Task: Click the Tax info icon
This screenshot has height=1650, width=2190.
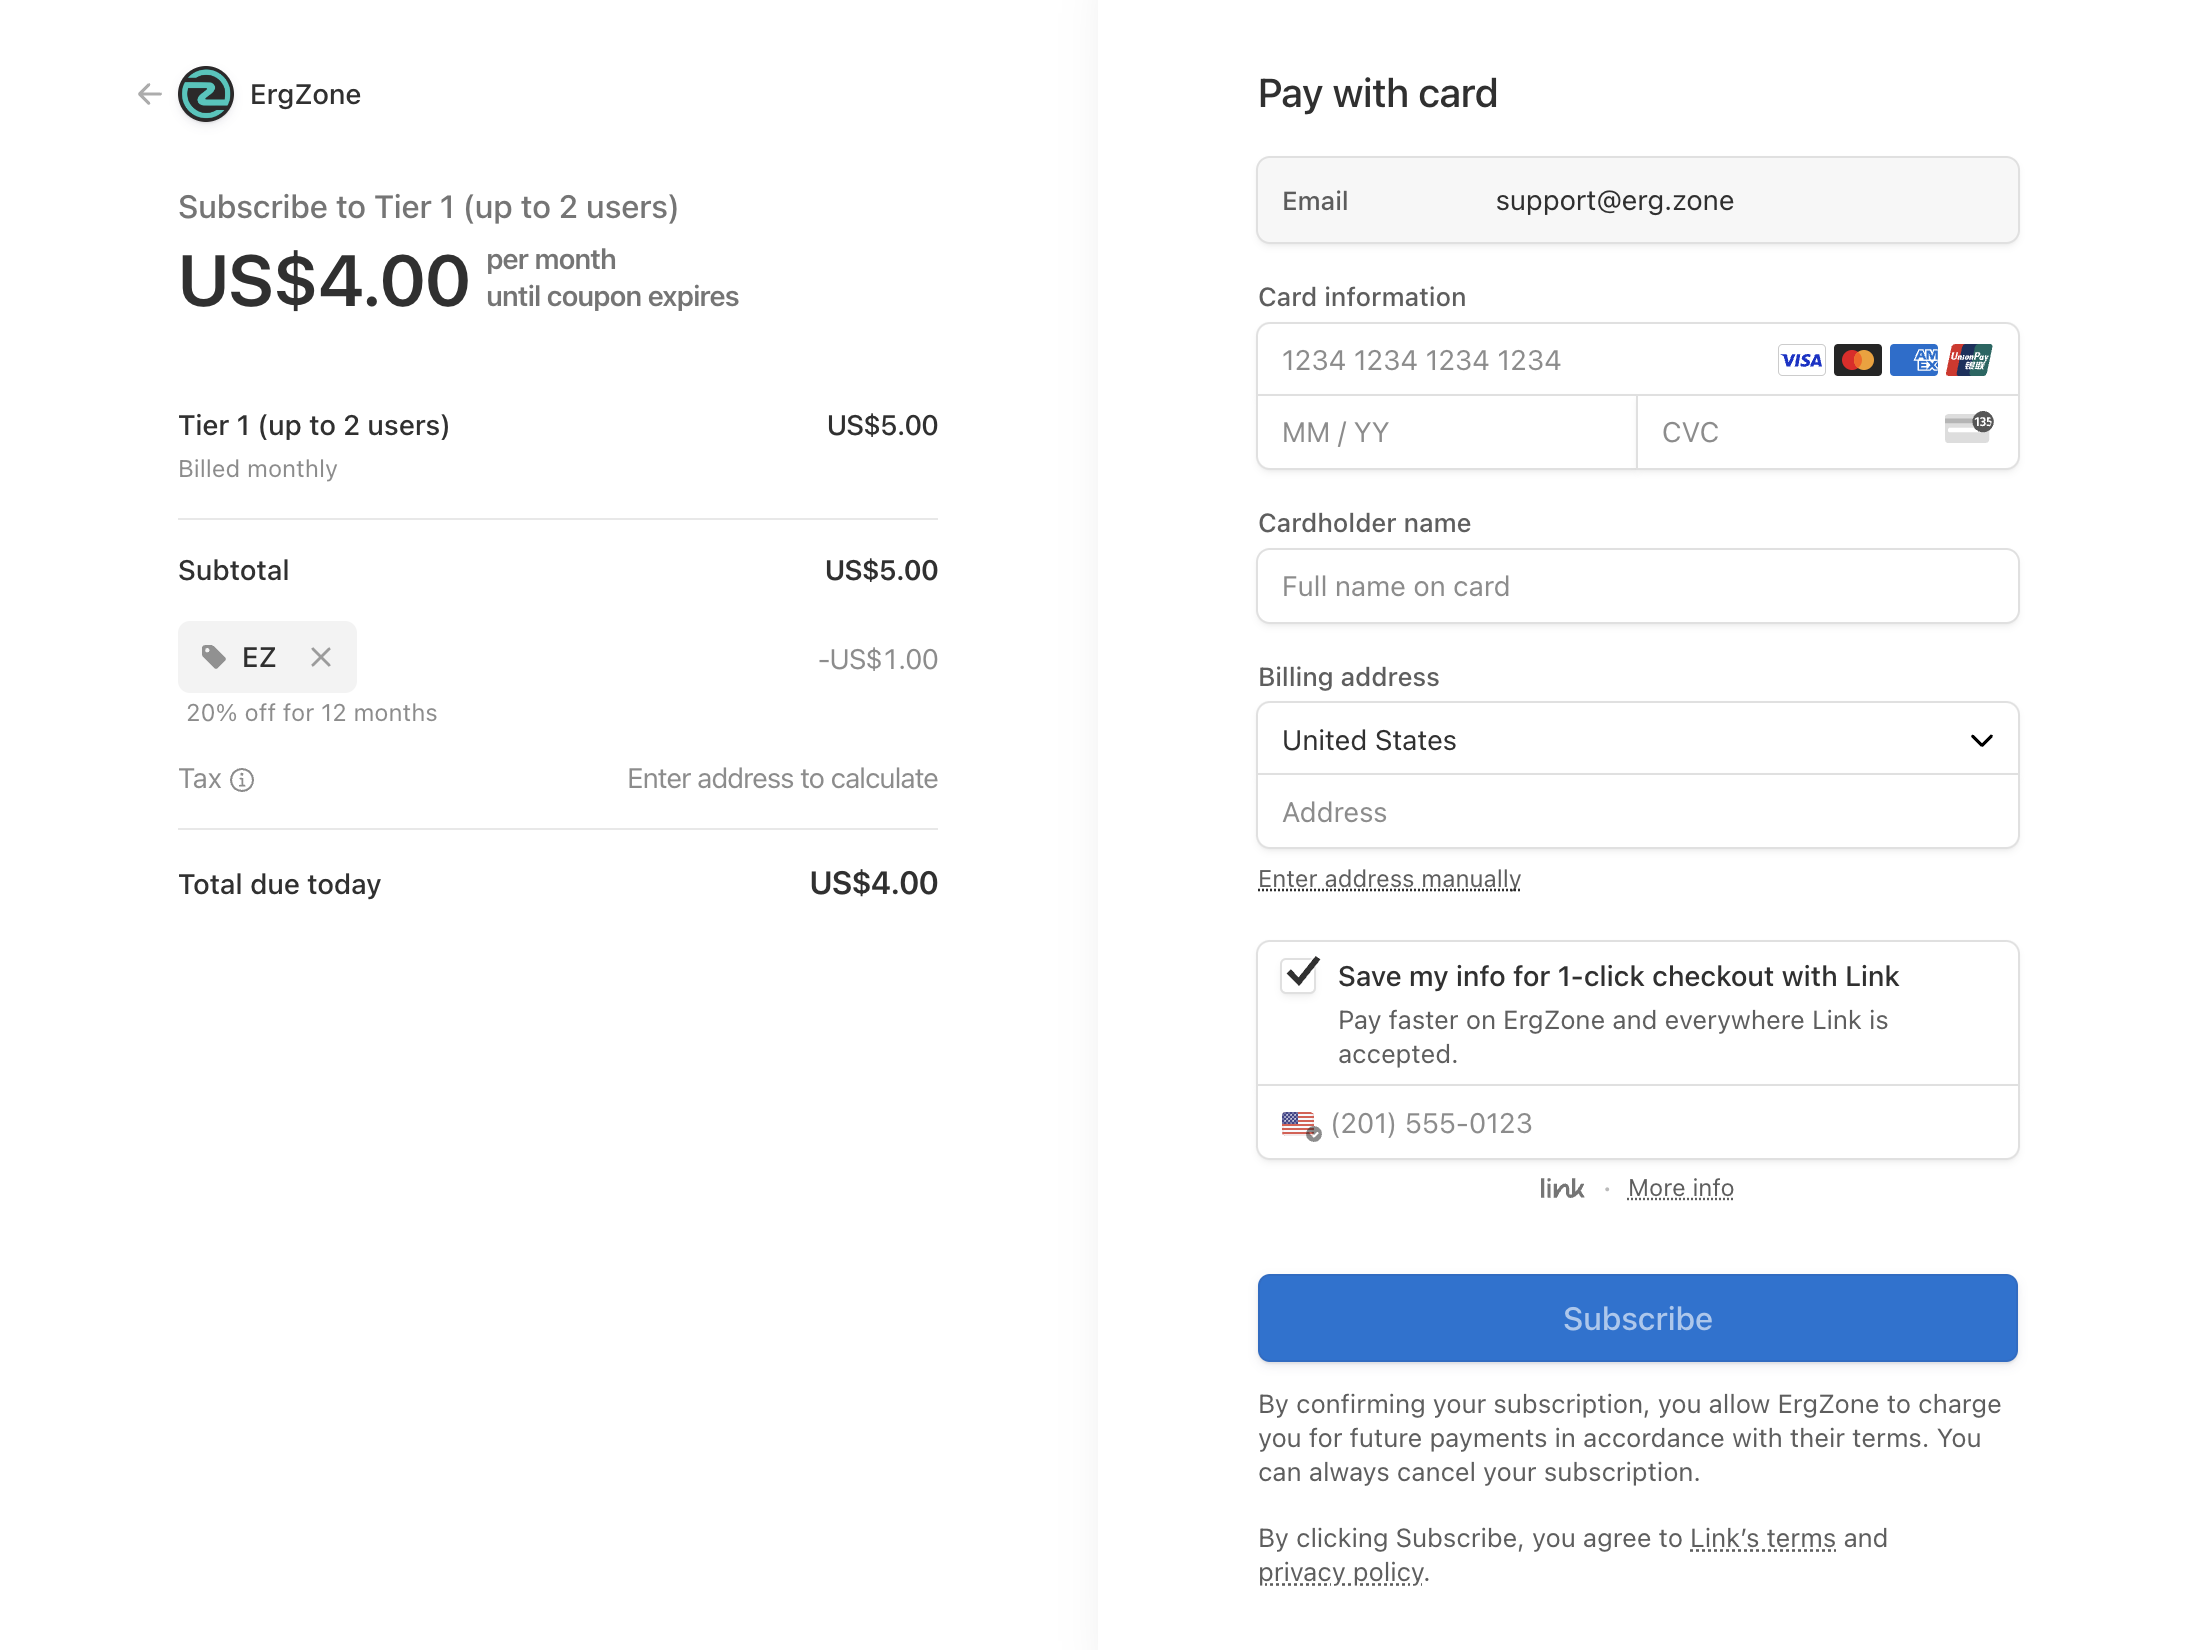Action: click(242, 780)
